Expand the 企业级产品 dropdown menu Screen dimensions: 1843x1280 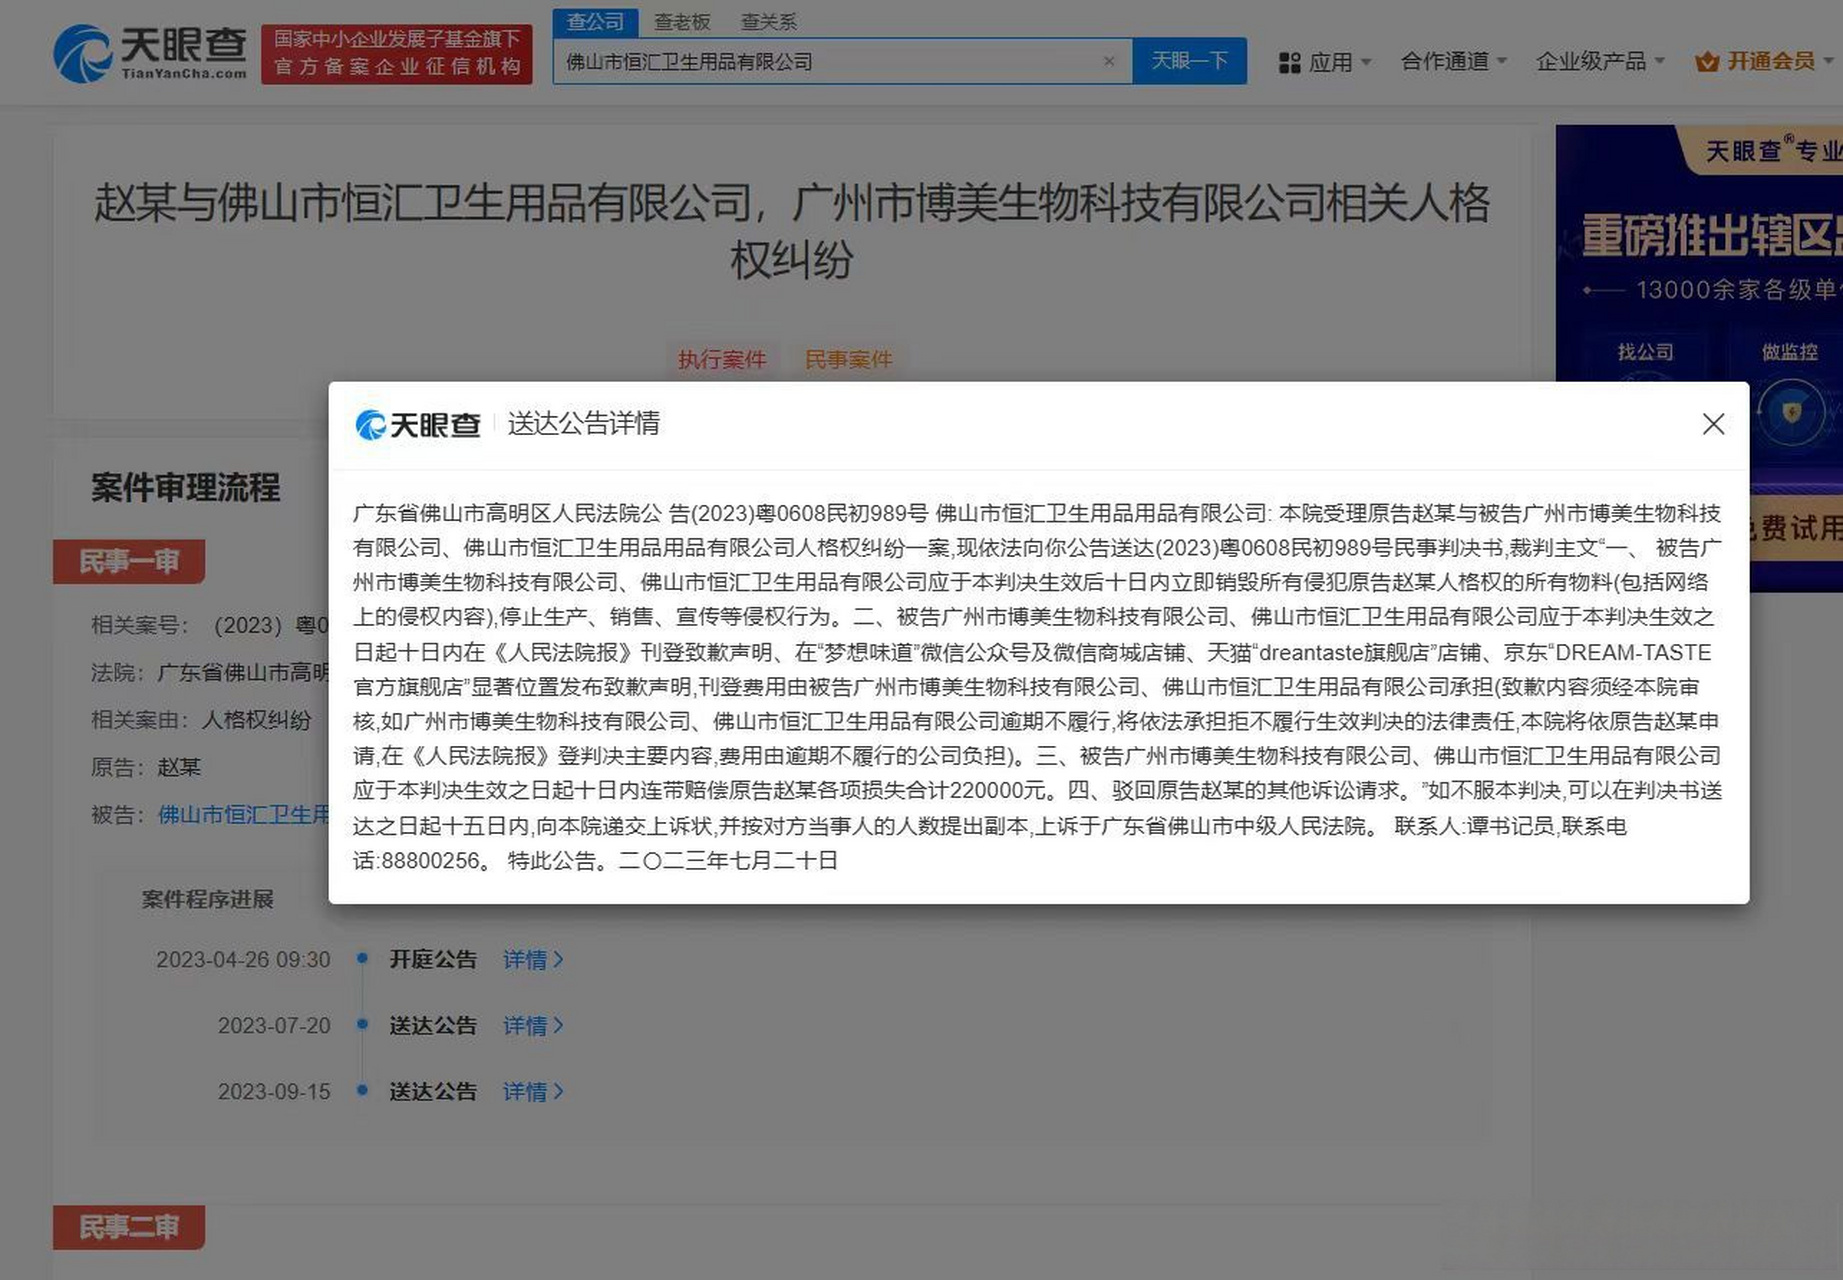1600,61
